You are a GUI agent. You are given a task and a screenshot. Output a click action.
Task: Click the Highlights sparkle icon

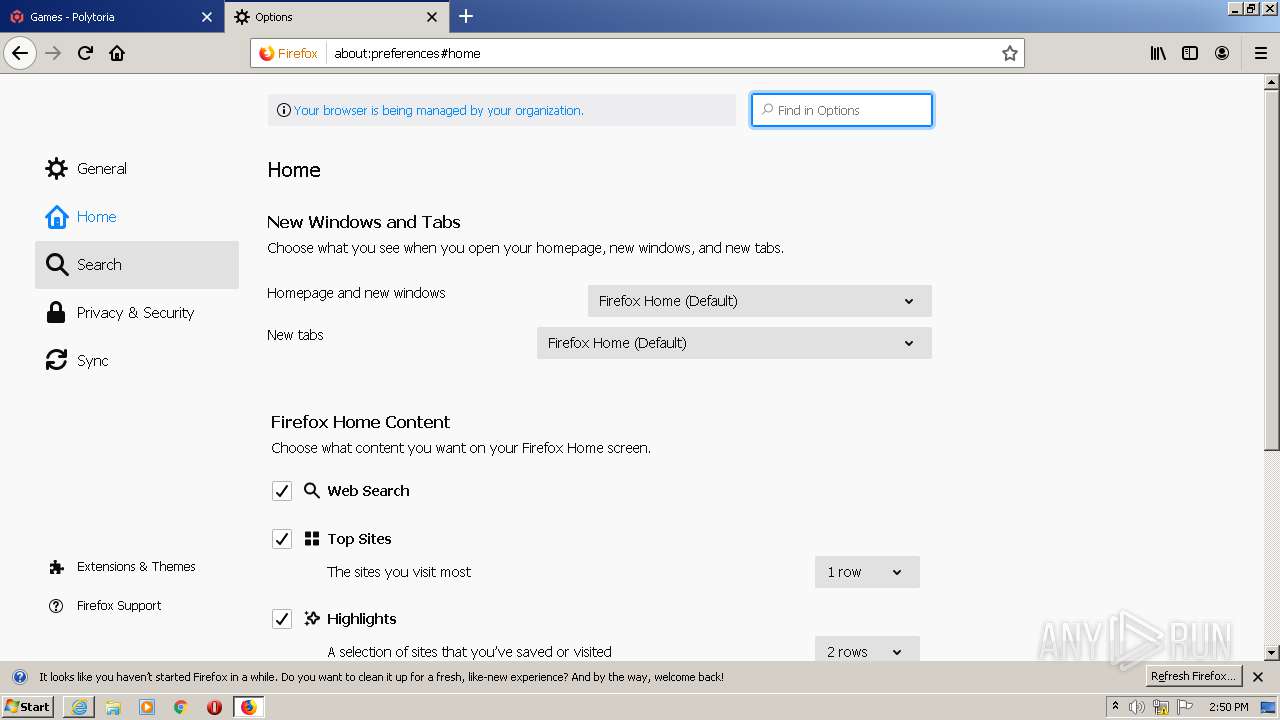(312, 619)
